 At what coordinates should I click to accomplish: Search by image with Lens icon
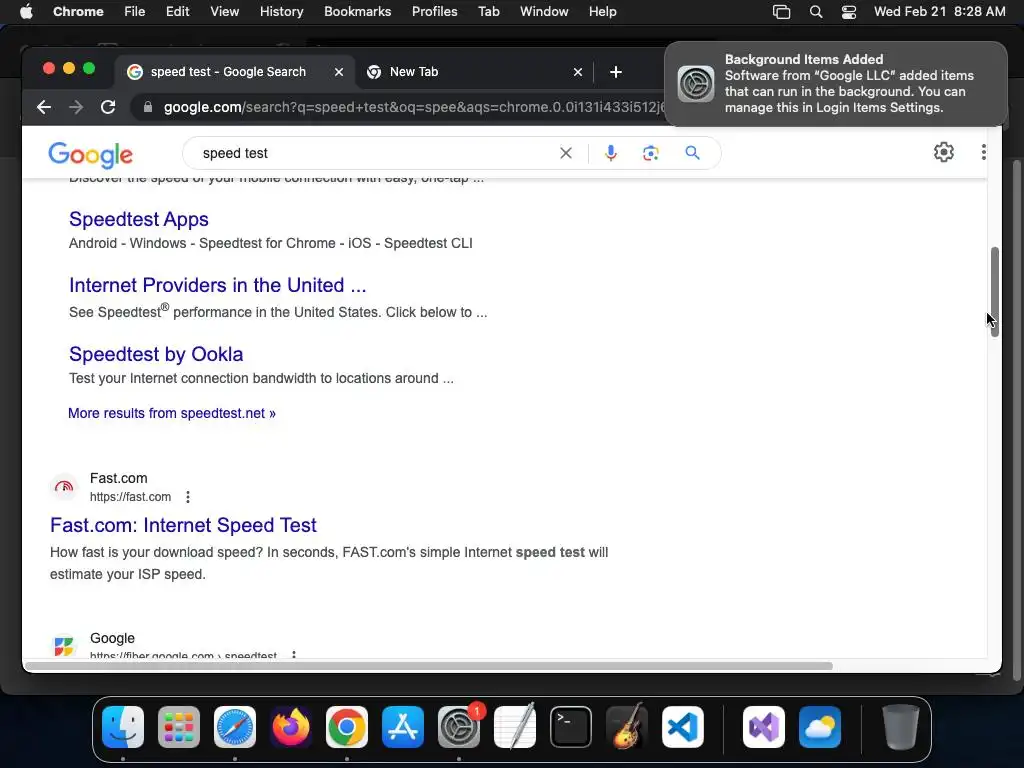click(x=650, y=153)
